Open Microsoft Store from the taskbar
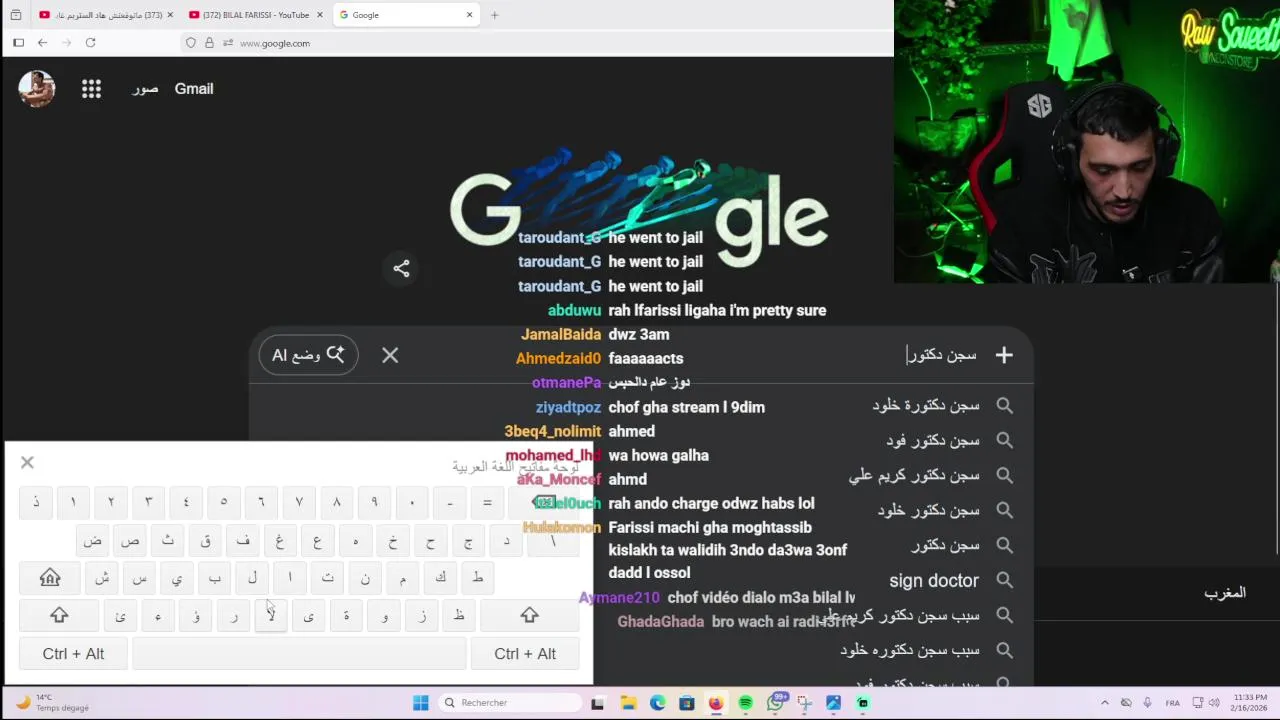 [686, 703]
